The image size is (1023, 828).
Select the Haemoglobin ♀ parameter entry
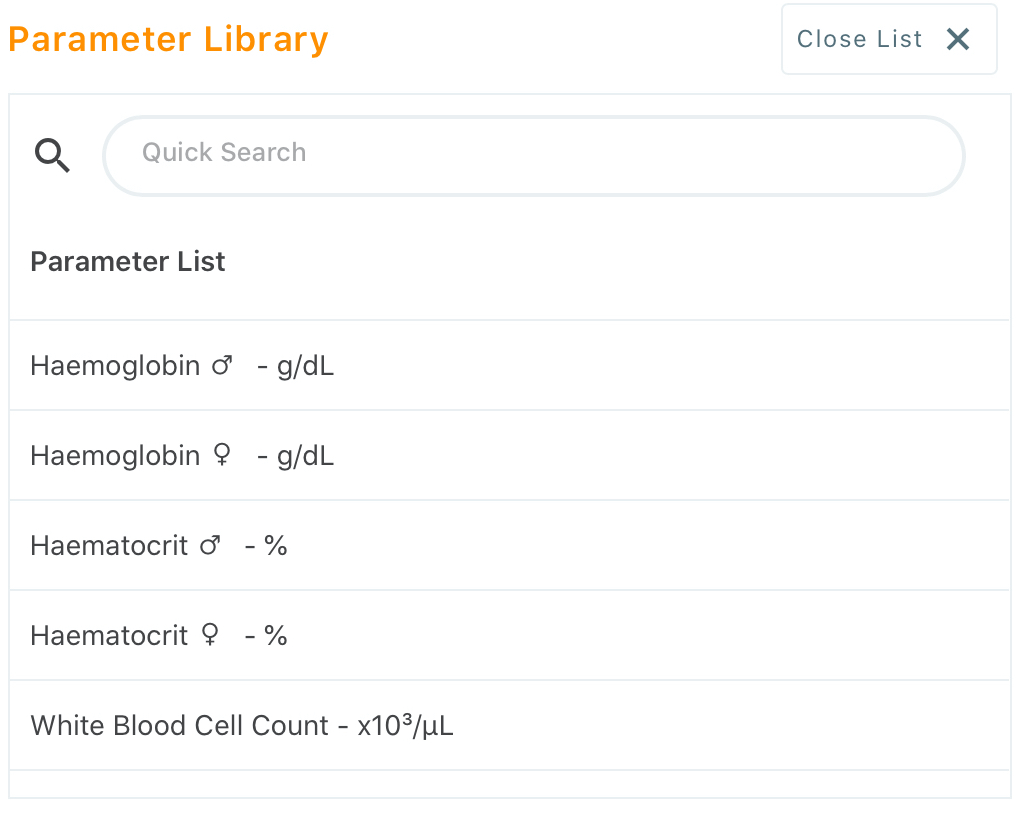[x=183, y=455]
